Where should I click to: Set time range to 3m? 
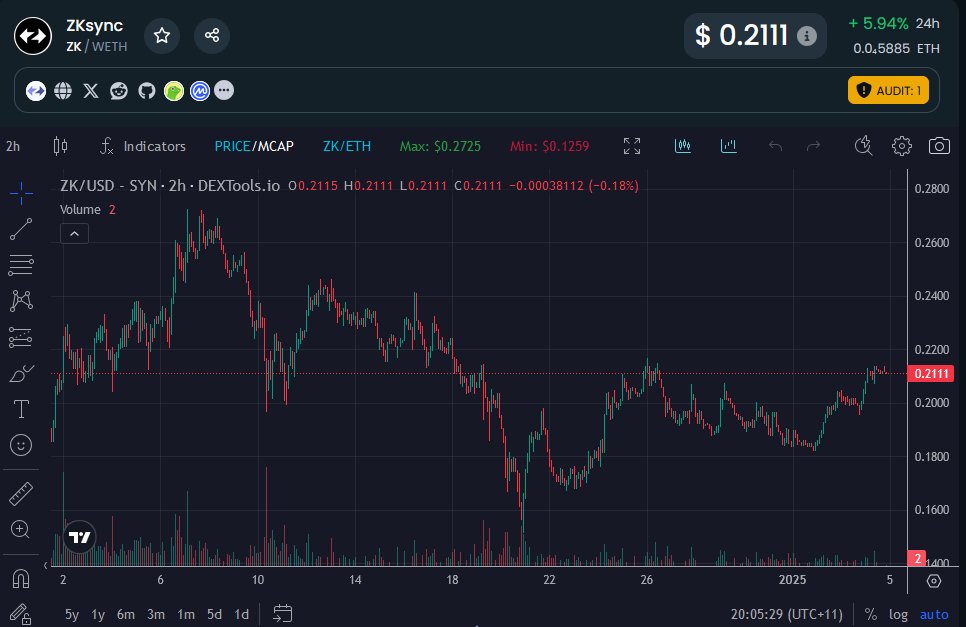point(156,614)
